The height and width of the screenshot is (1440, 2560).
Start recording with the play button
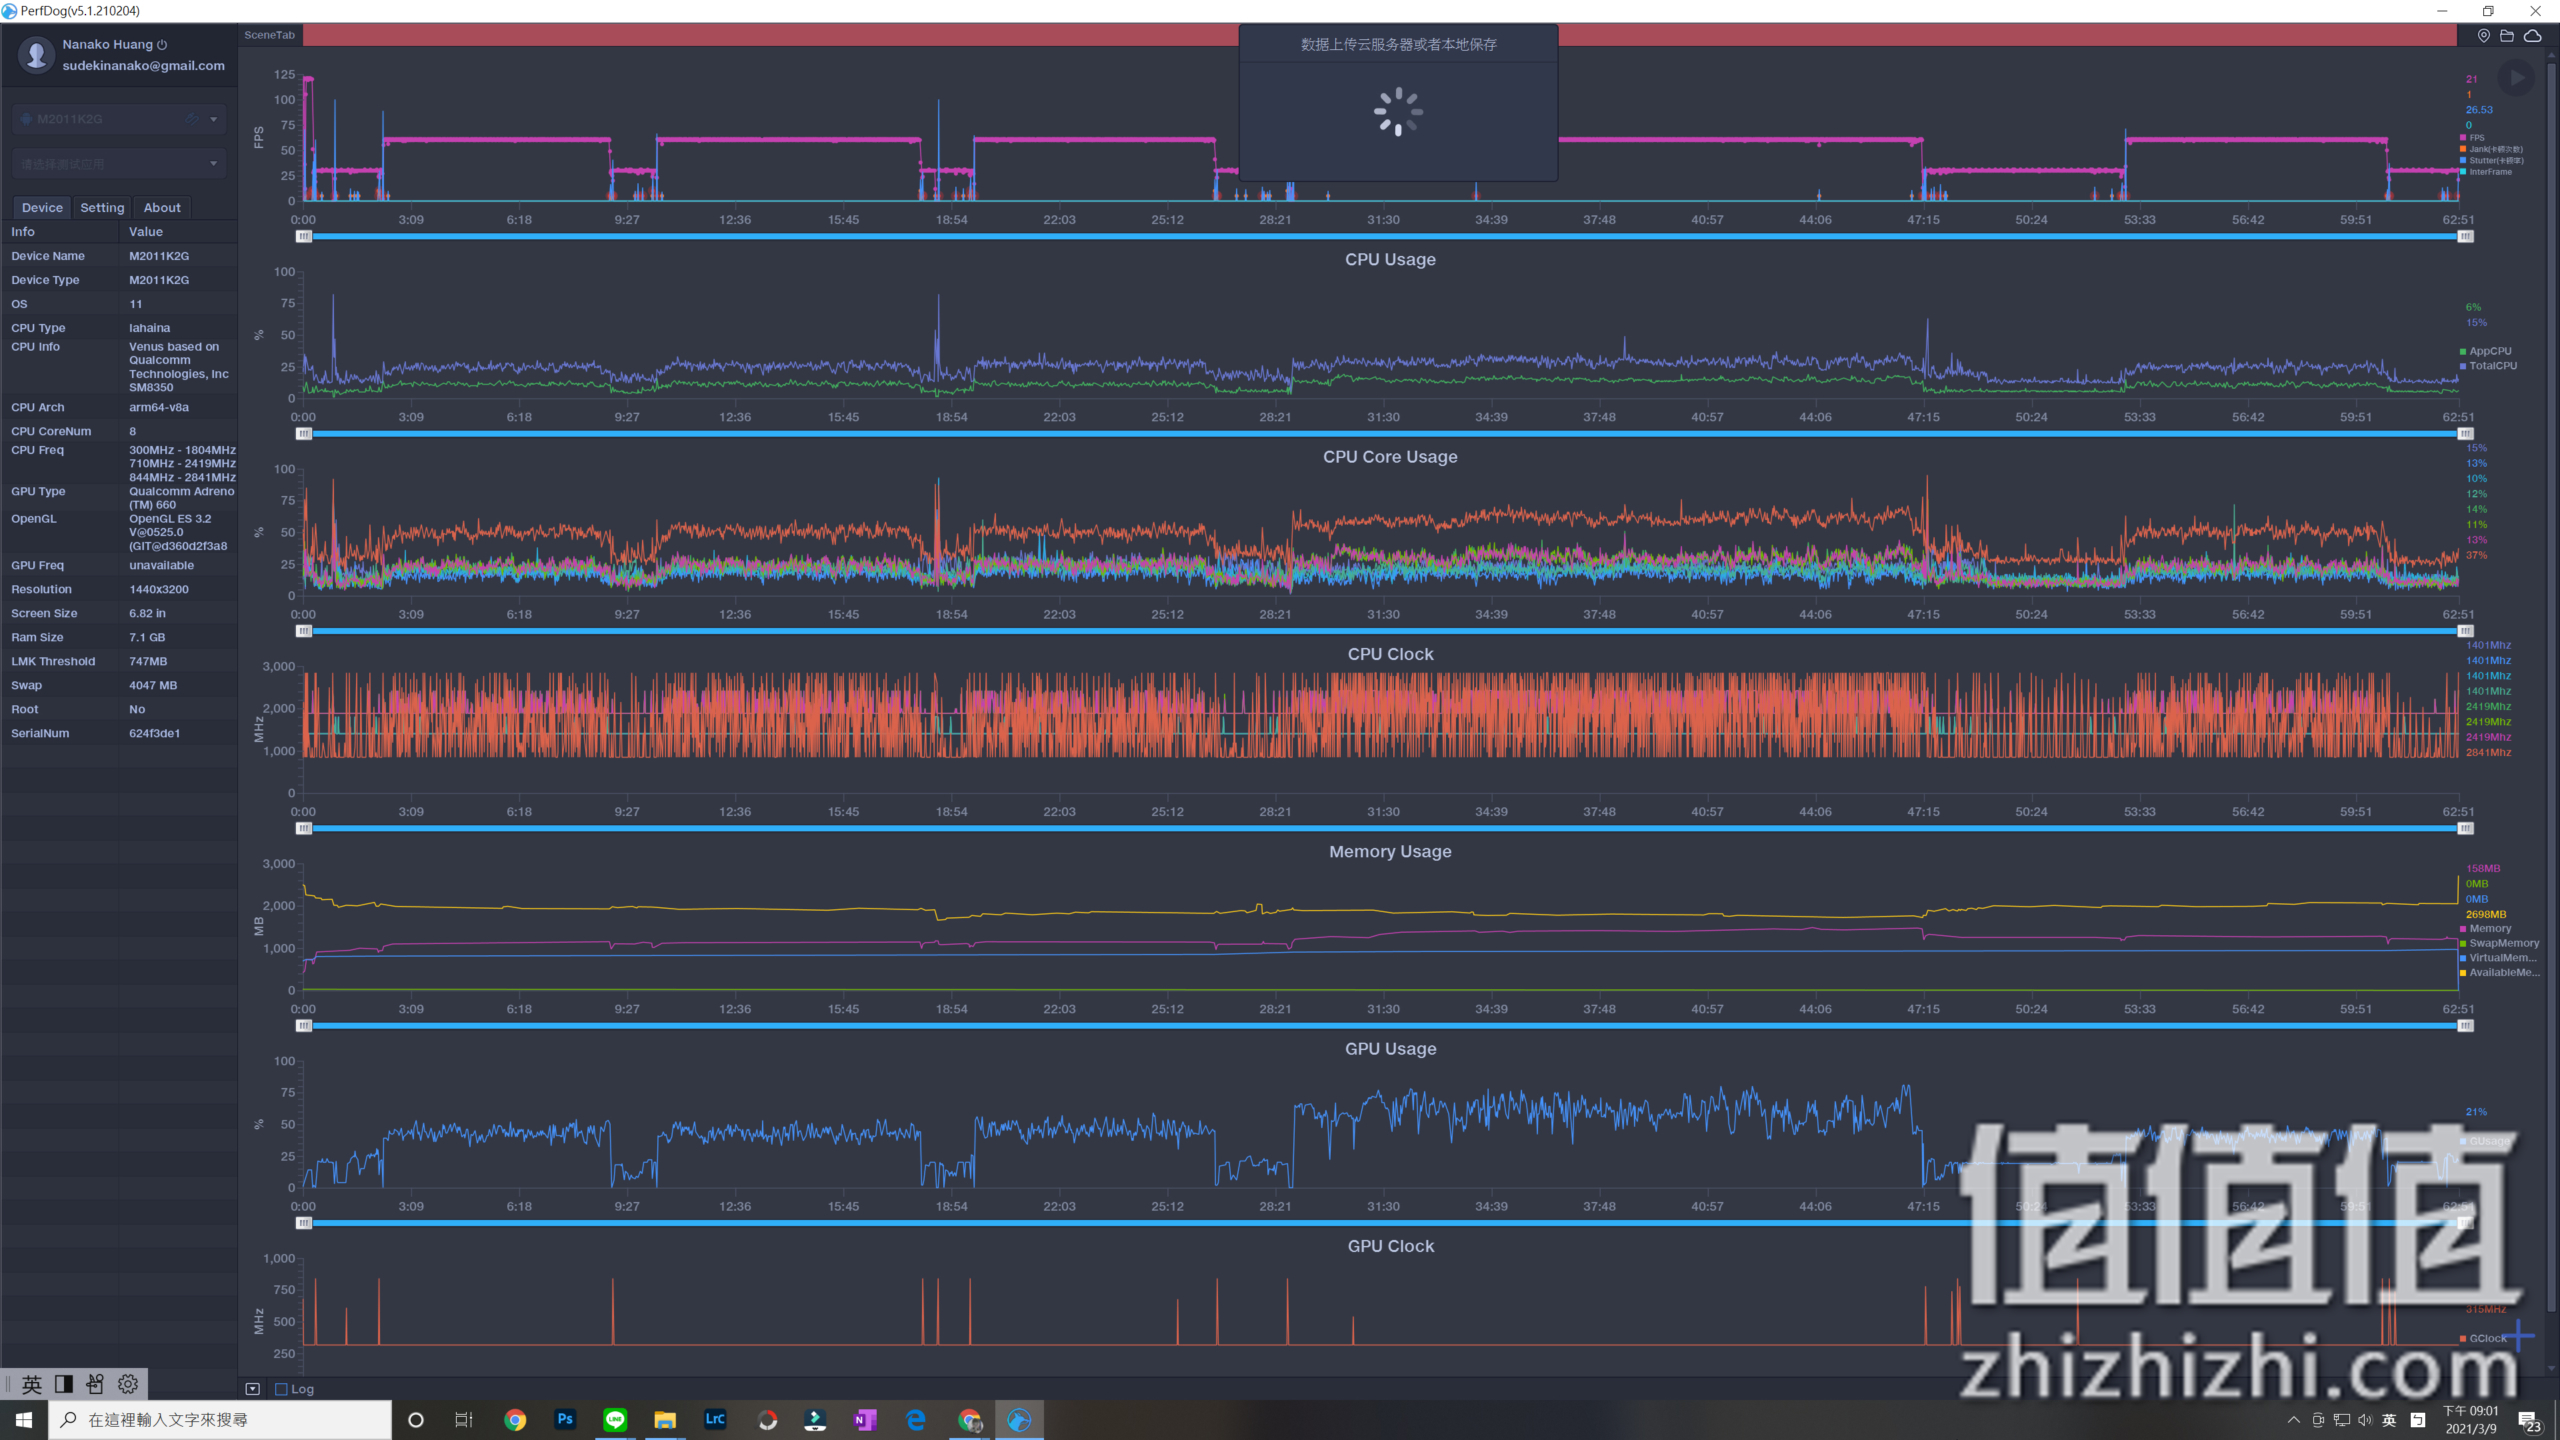click(x=2516, y=77)
